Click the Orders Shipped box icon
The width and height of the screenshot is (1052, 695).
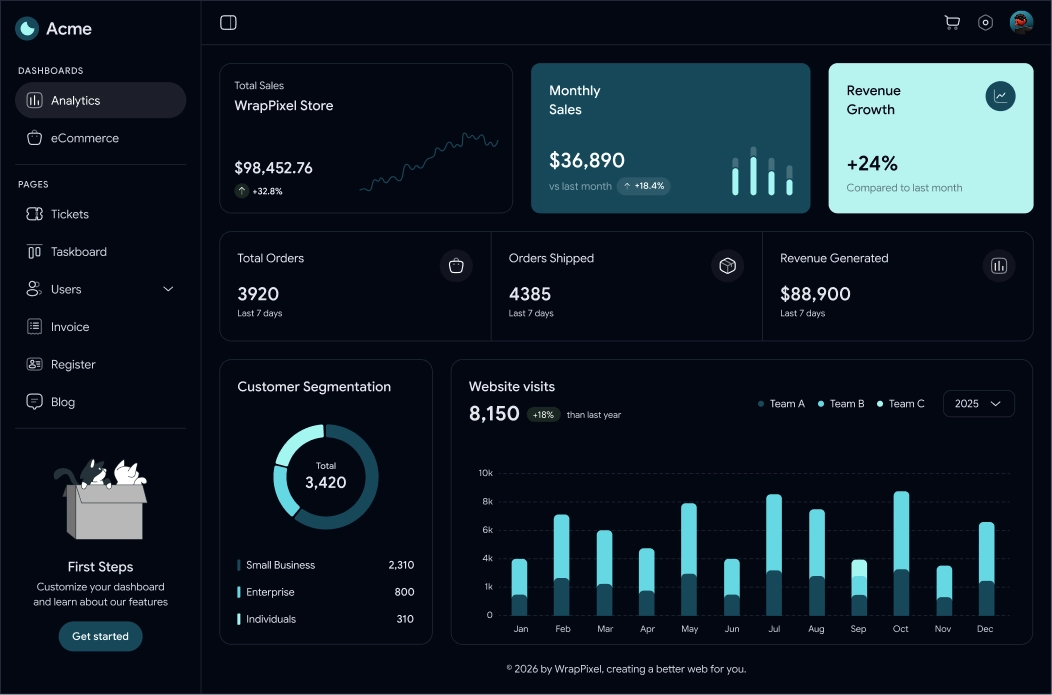(x=727, y=266)
